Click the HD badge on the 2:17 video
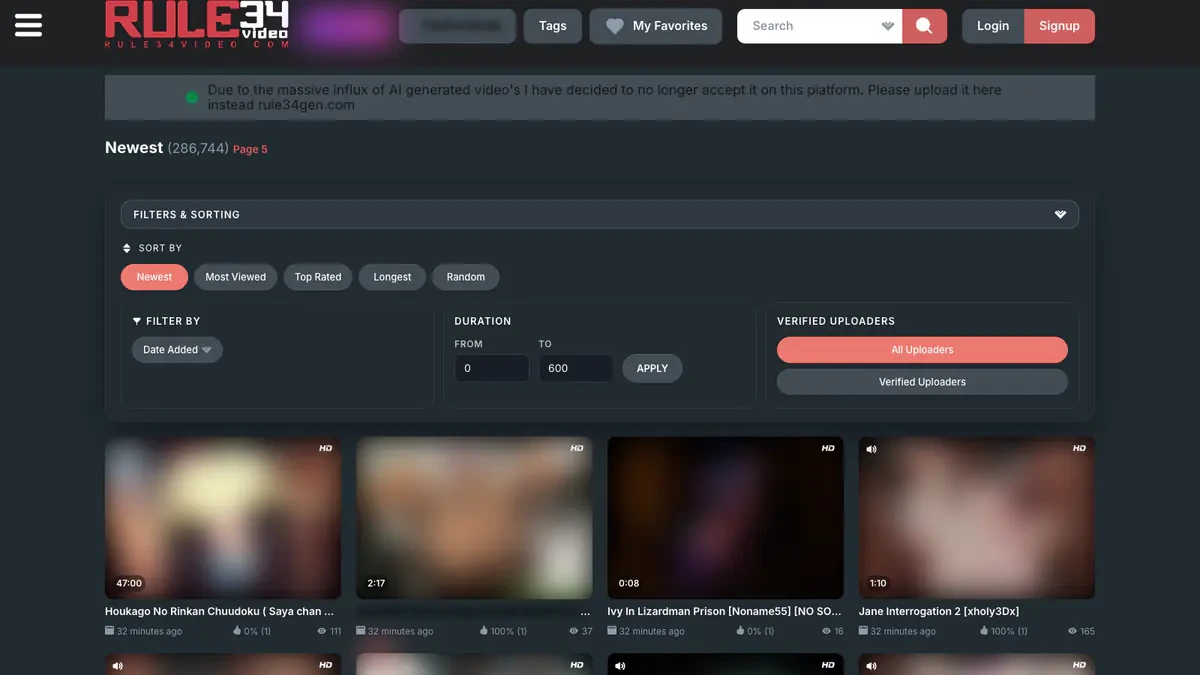1200x675 pixels. click(577, 449)
